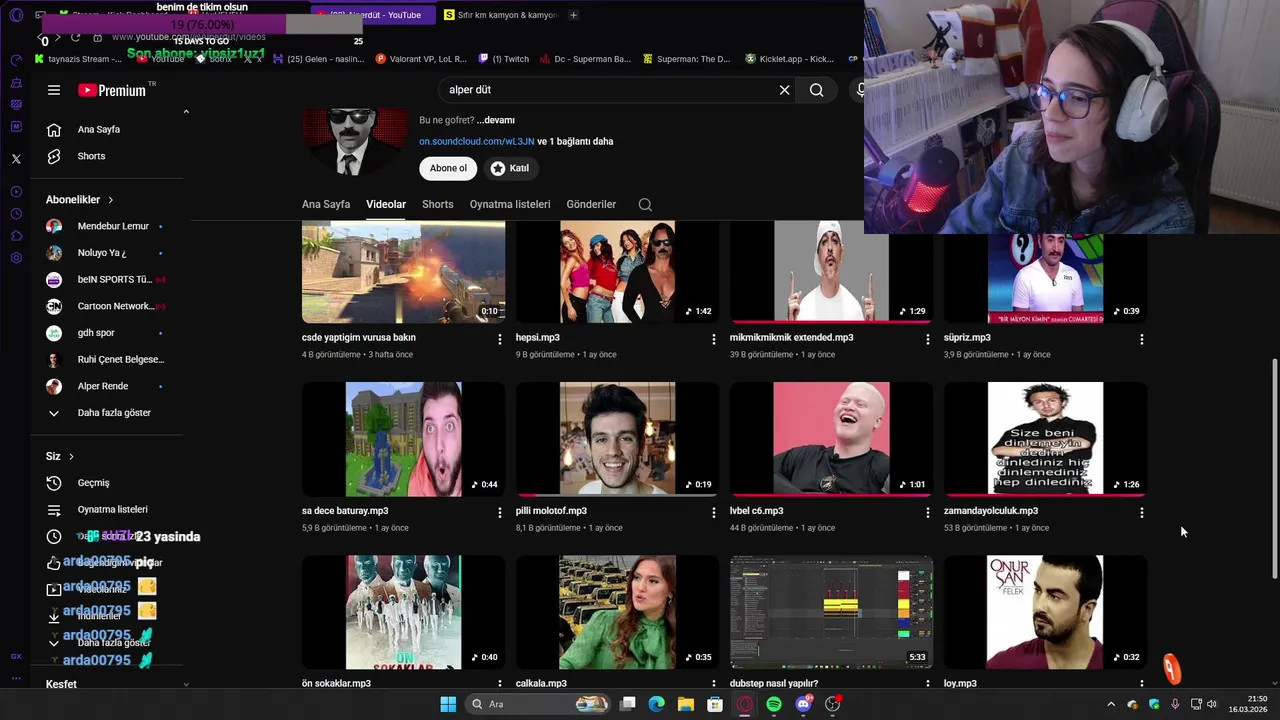Click the Katıl join button

509,168
